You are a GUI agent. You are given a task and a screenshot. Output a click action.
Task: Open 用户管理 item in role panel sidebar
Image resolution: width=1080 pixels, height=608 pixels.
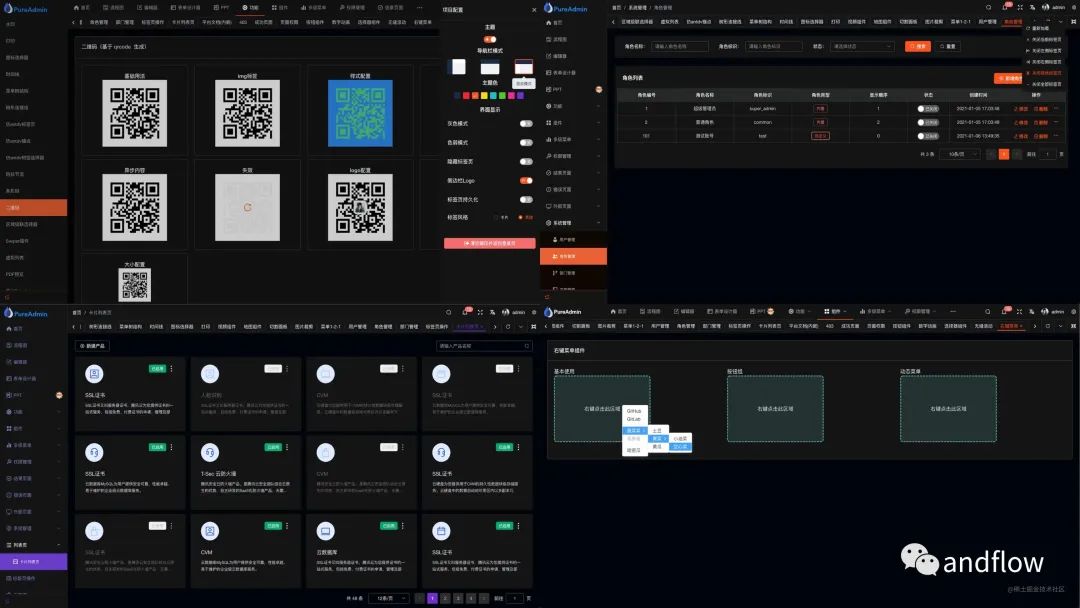pyautogui.click(x=573, y=240)
